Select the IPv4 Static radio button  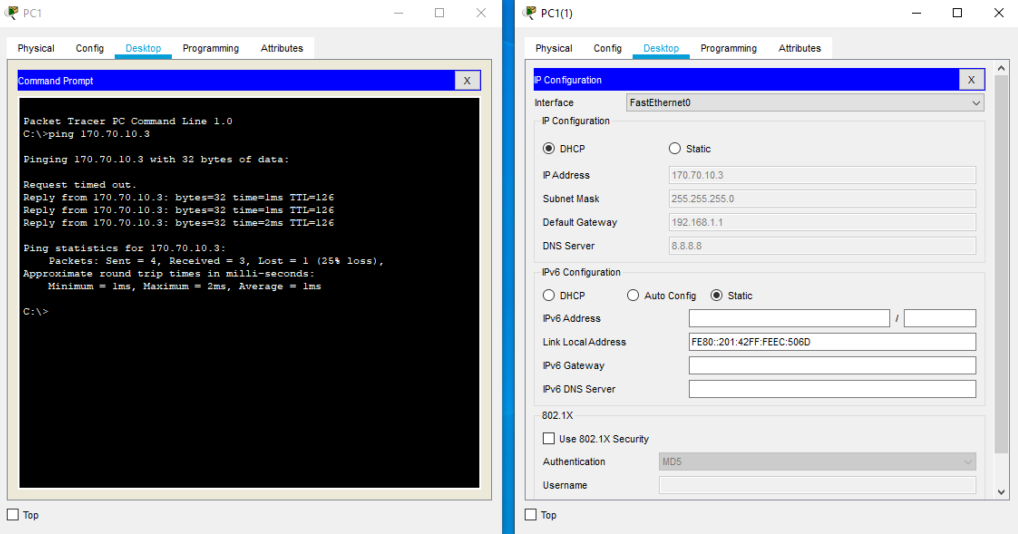click(675, 149)
